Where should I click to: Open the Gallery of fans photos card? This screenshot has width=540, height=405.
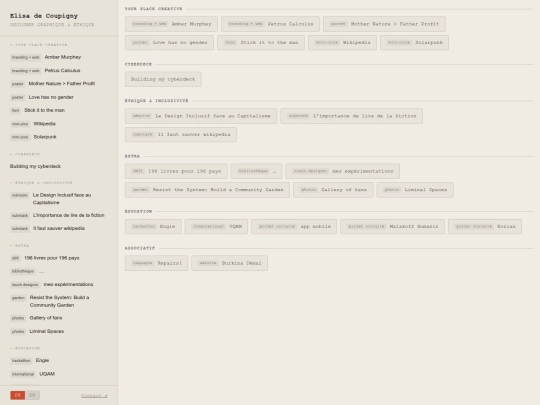point(333,190)
